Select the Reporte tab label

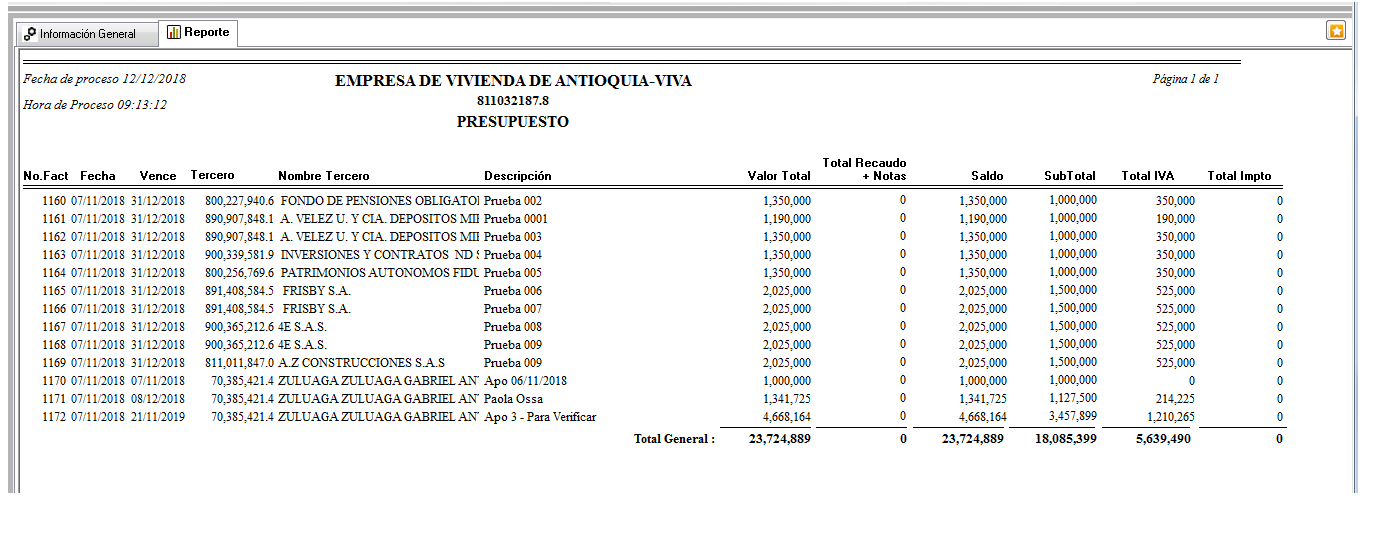pos(206,32)
